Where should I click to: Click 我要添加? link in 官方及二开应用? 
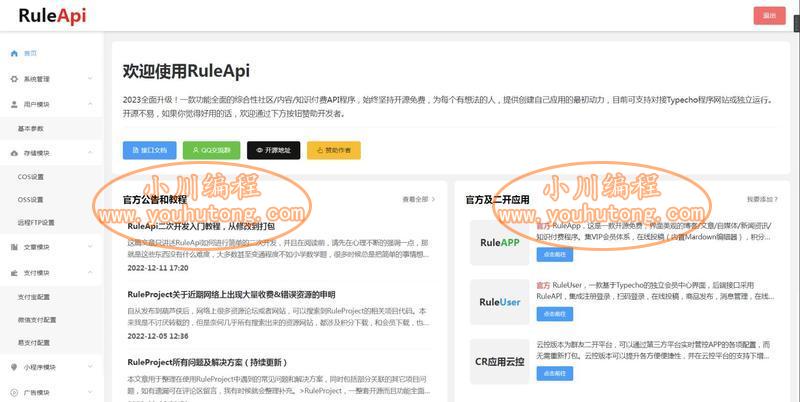coord(762,199)
